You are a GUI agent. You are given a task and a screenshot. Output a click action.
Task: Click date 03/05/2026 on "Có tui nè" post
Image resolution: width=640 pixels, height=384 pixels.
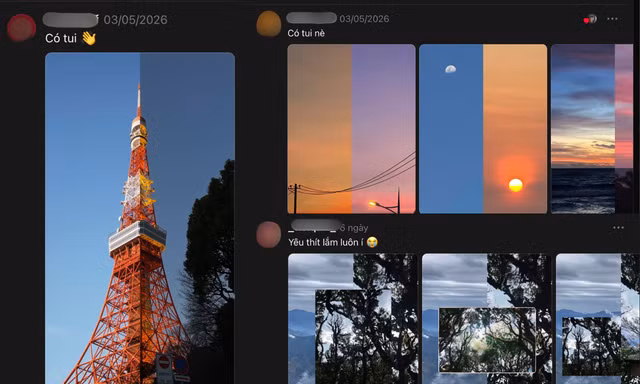[364, 19]
